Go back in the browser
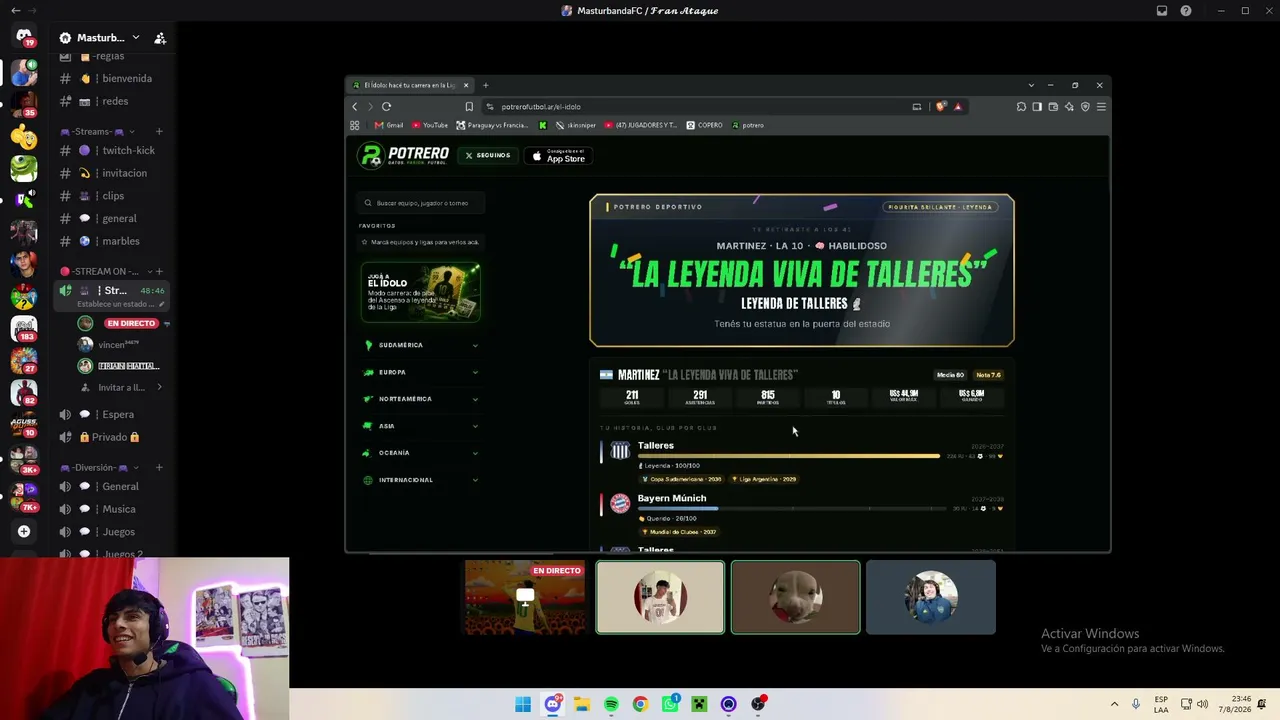This screenshot has width=1280, height=720. [x=354, y=106]
